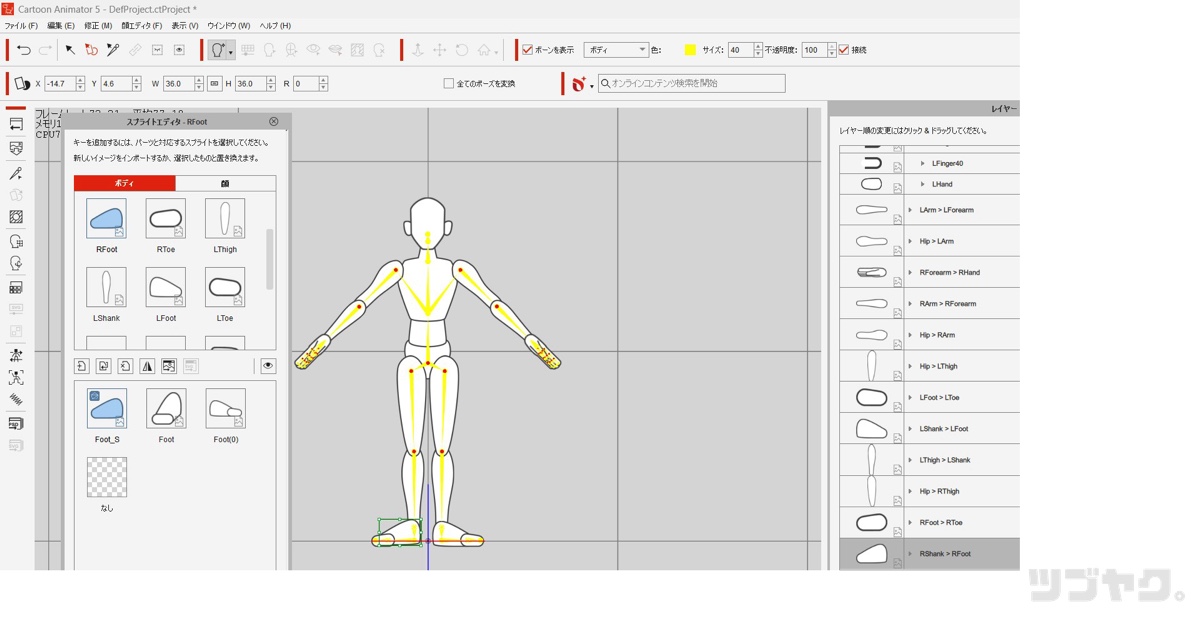This screenshot has width=1200, height=638.
Task: Click the preview eye icon in top toolbar
Action: pyautogui.click(x=179, y=50)
